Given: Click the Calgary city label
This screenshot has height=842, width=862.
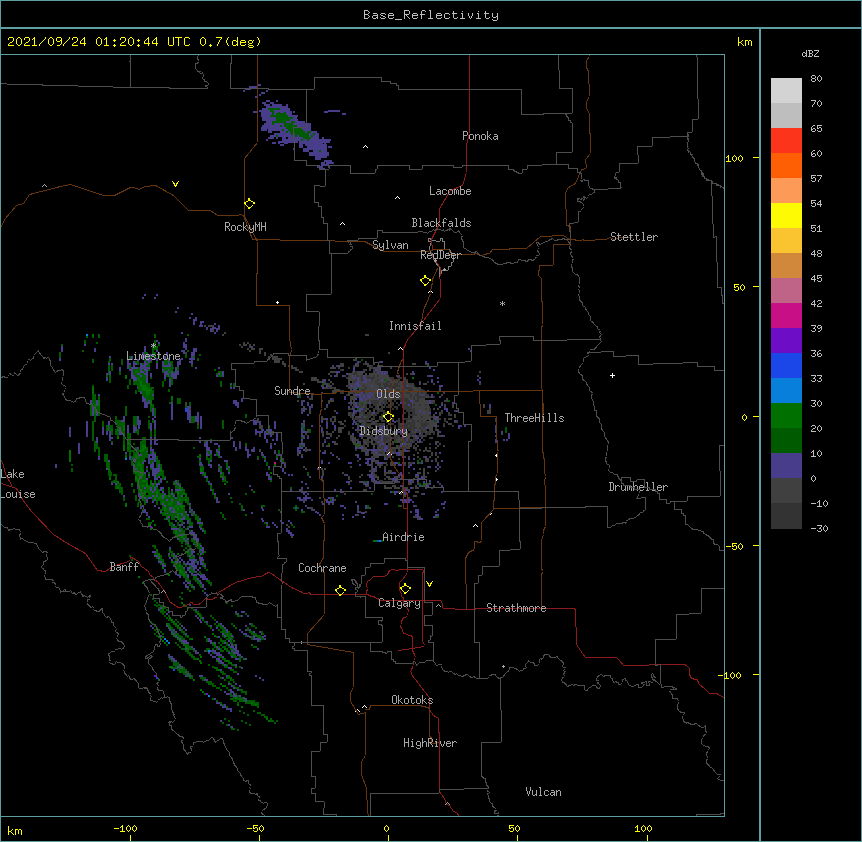Looking at the screenshot, I should pyautogui.click(x=399, y=603).
